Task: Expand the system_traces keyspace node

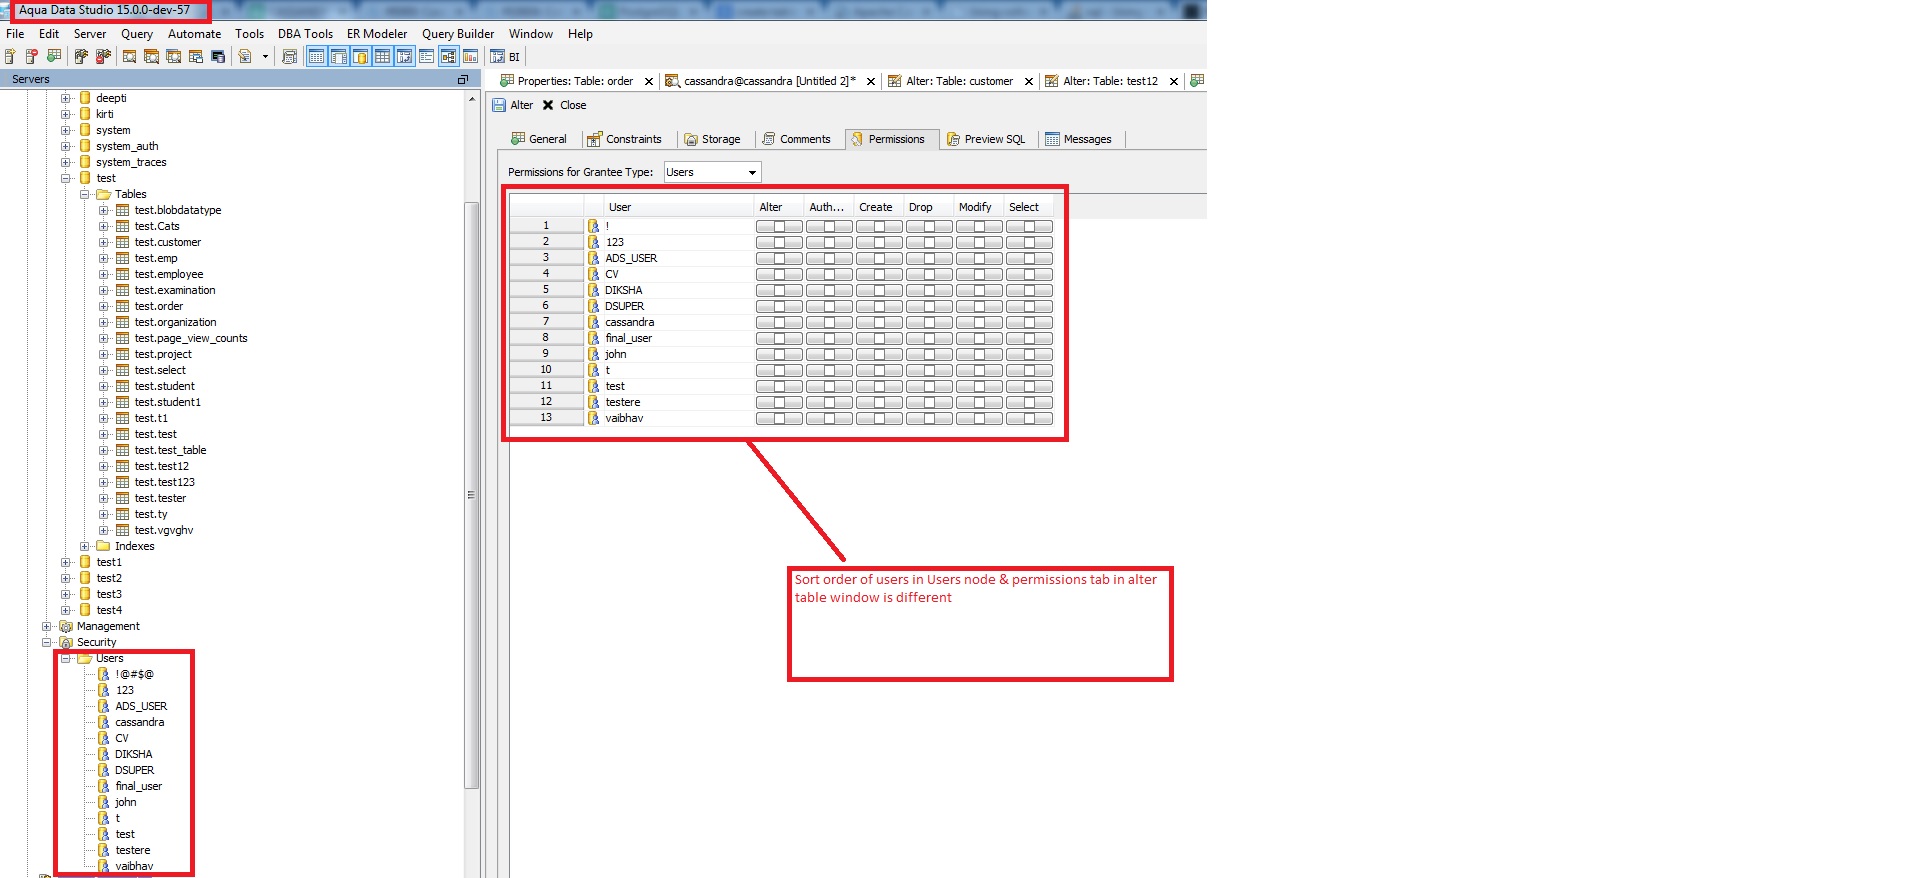Action: pyautogui.click(x=66, y=162)
